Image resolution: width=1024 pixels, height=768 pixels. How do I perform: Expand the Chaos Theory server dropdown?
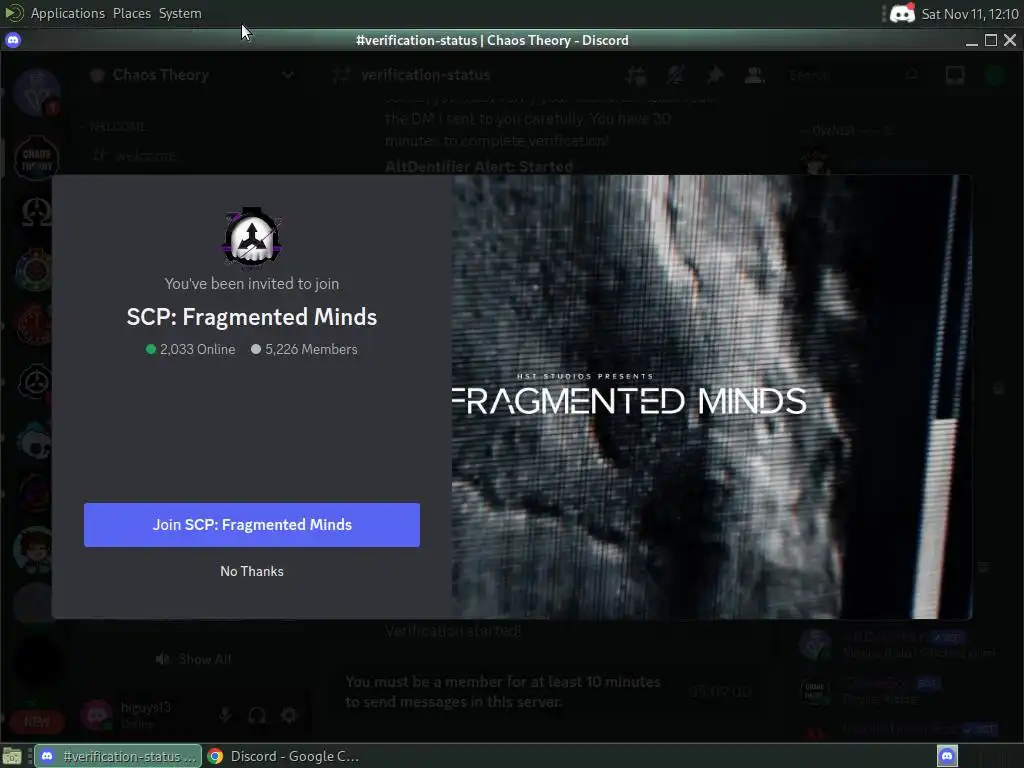pos(287,75)
